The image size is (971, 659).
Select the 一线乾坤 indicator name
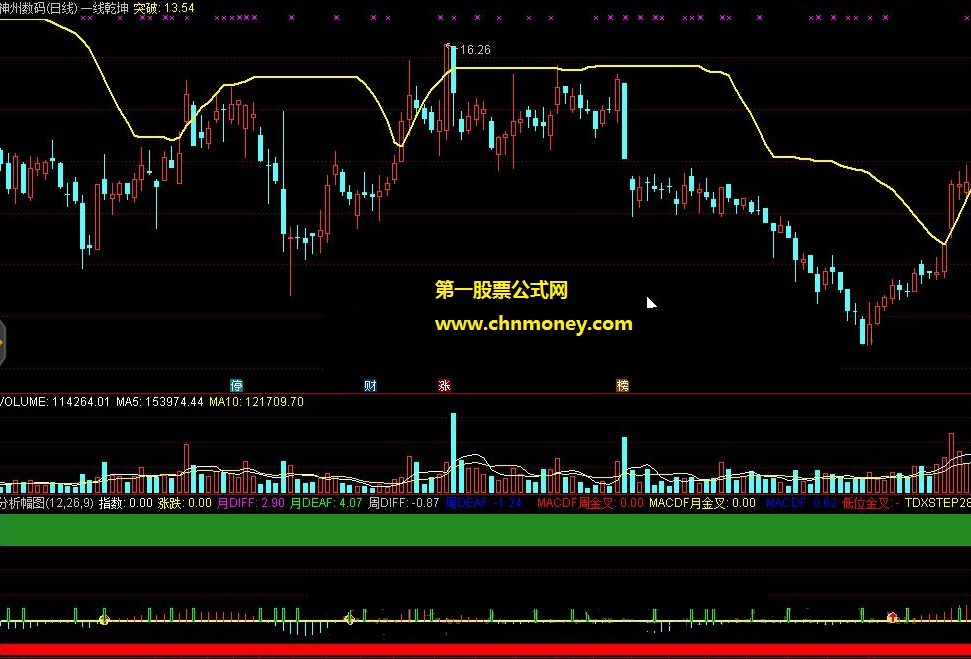[x=105, y=8]
